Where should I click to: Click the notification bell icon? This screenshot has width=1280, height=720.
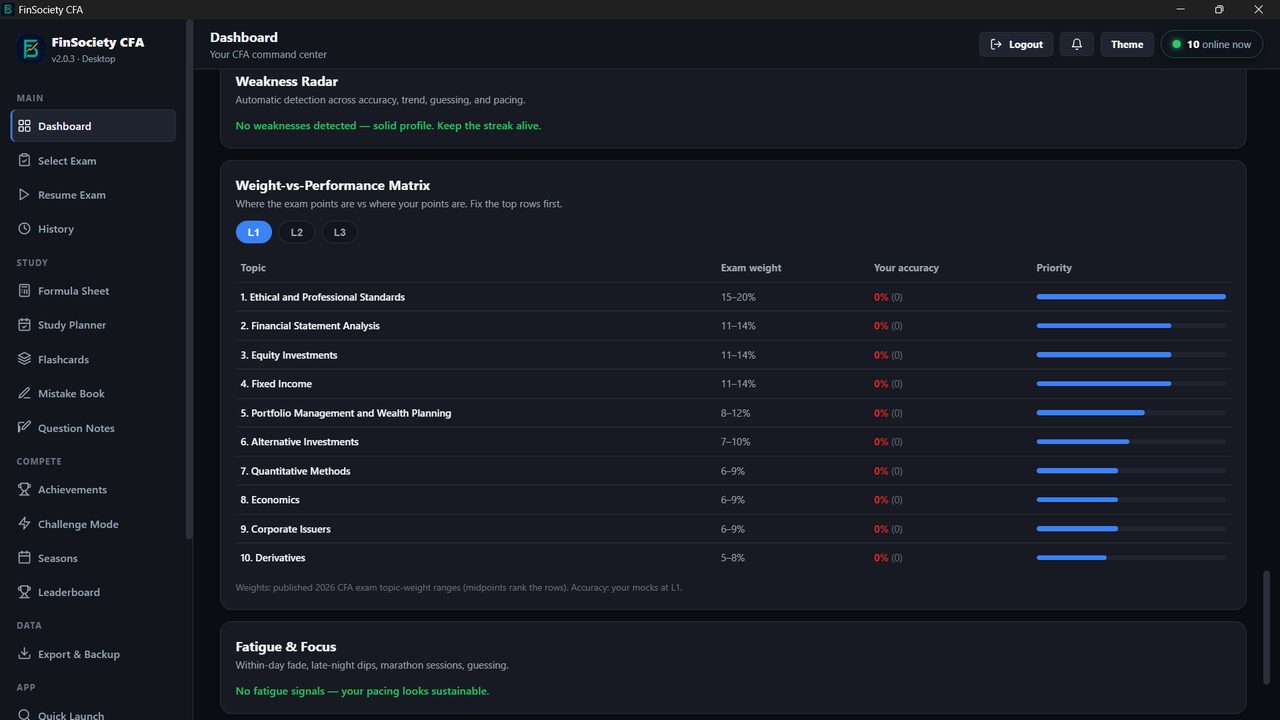tap(1076, 44)
